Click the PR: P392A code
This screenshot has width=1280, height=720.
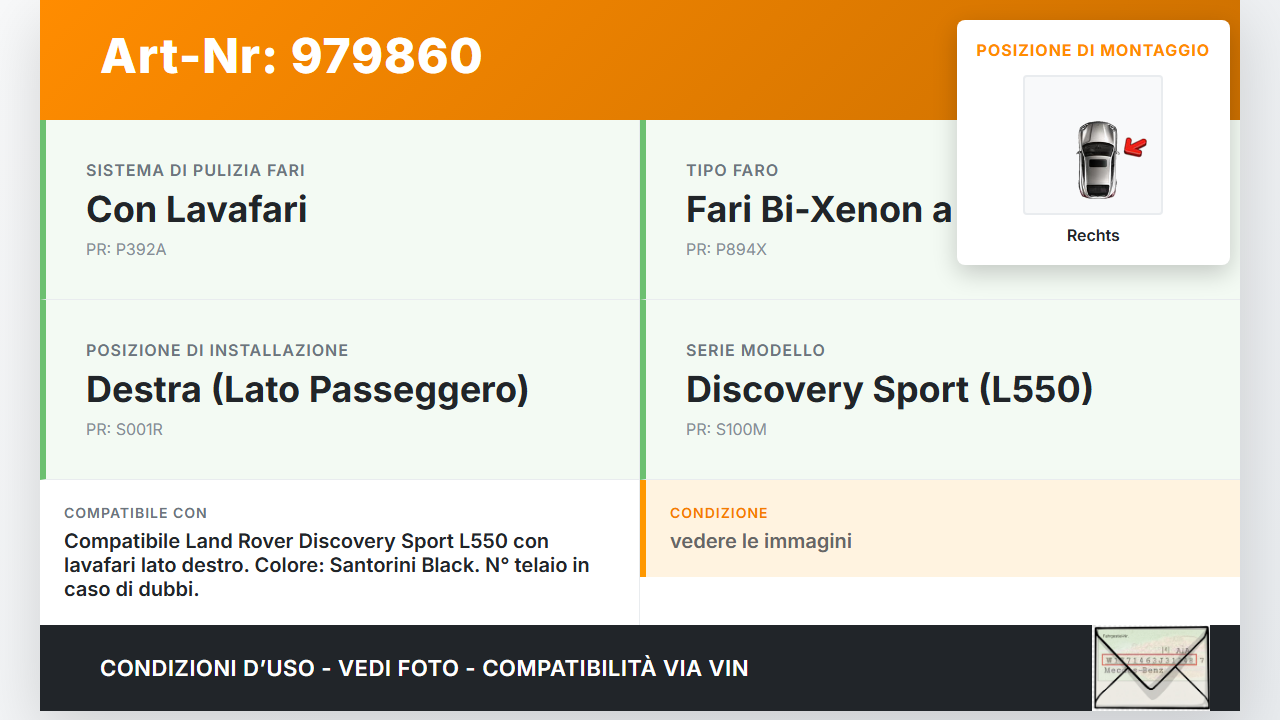126,250
